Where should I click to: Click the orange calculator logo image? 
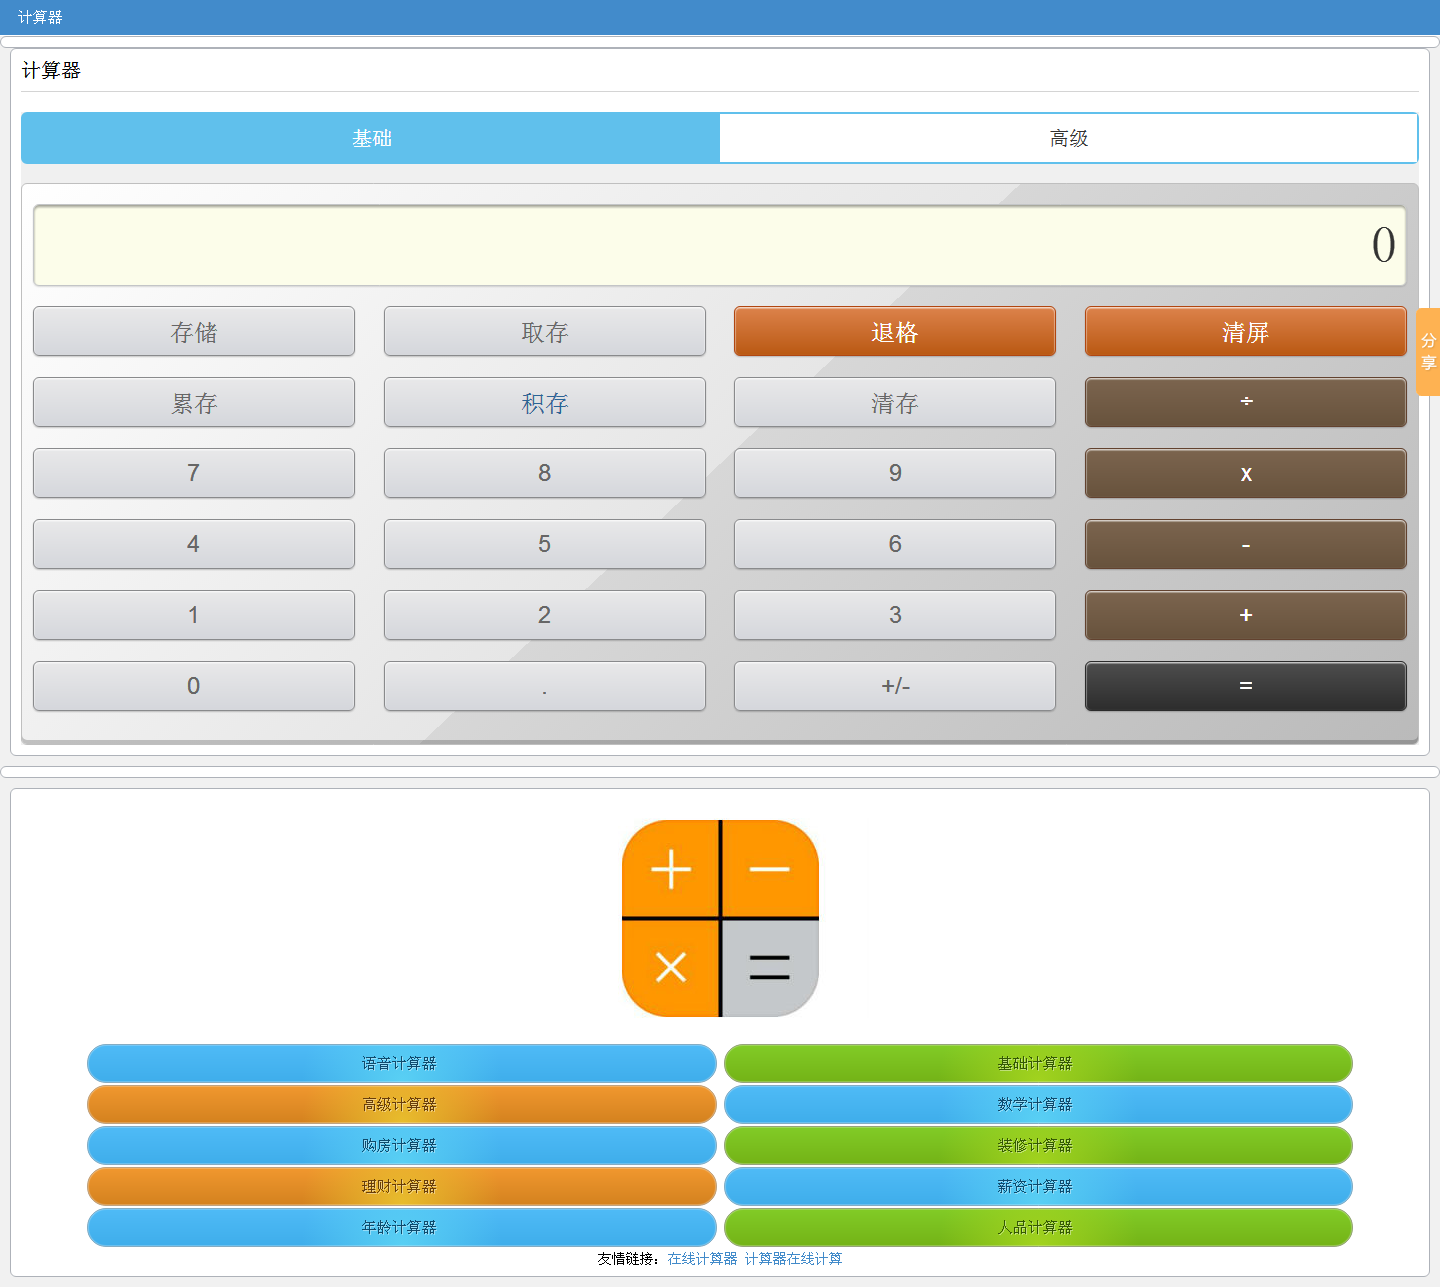[x=720, y=918]
